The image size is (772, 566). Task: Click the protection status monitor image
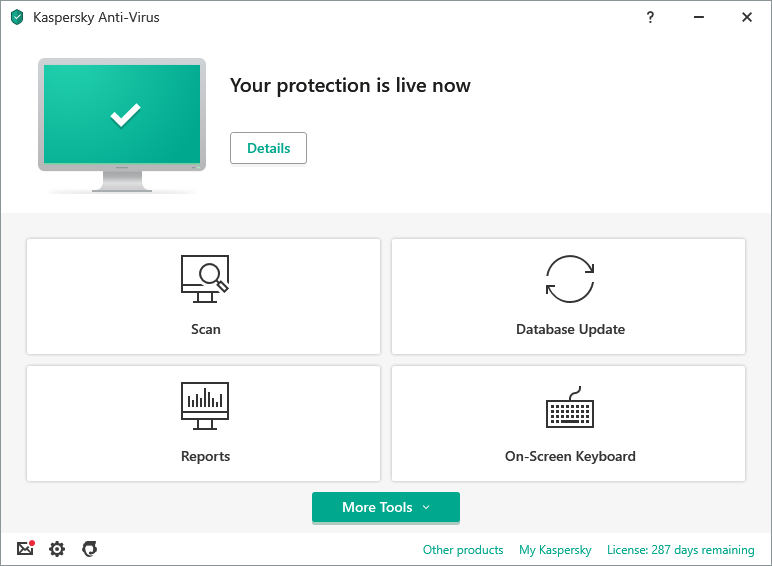click(123, 118)
